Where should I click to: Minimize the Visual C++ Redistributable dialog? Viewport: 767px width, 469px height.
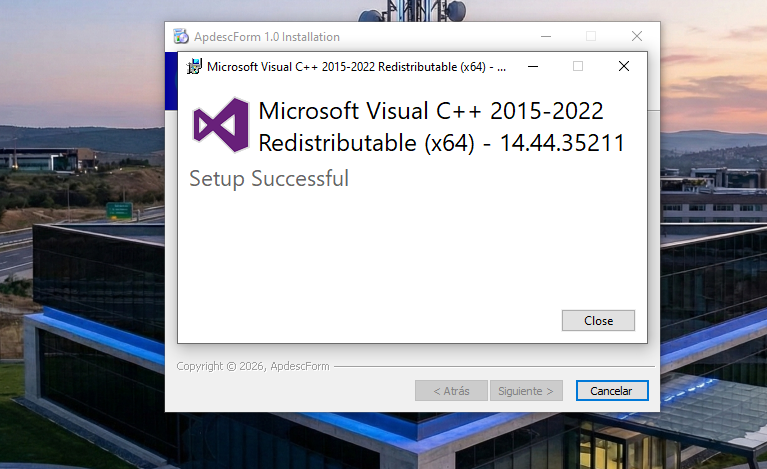(533, 67)
